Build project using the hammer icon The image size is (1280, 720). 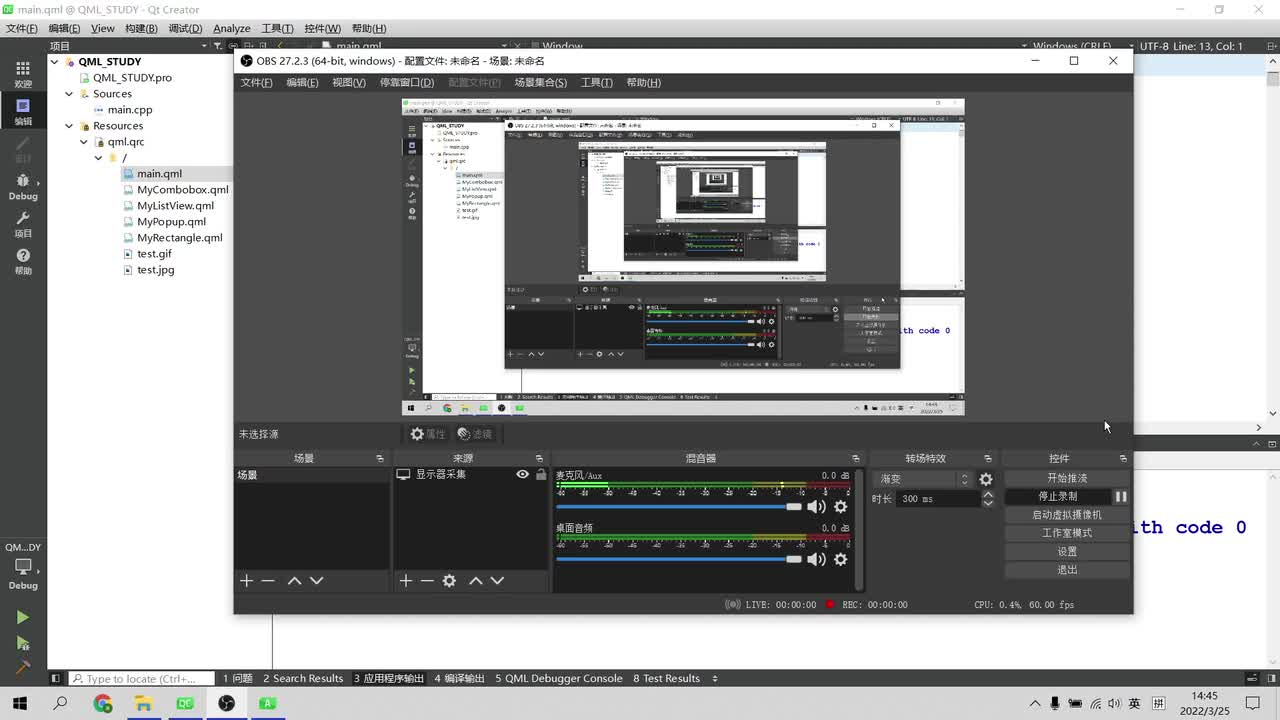22,667
